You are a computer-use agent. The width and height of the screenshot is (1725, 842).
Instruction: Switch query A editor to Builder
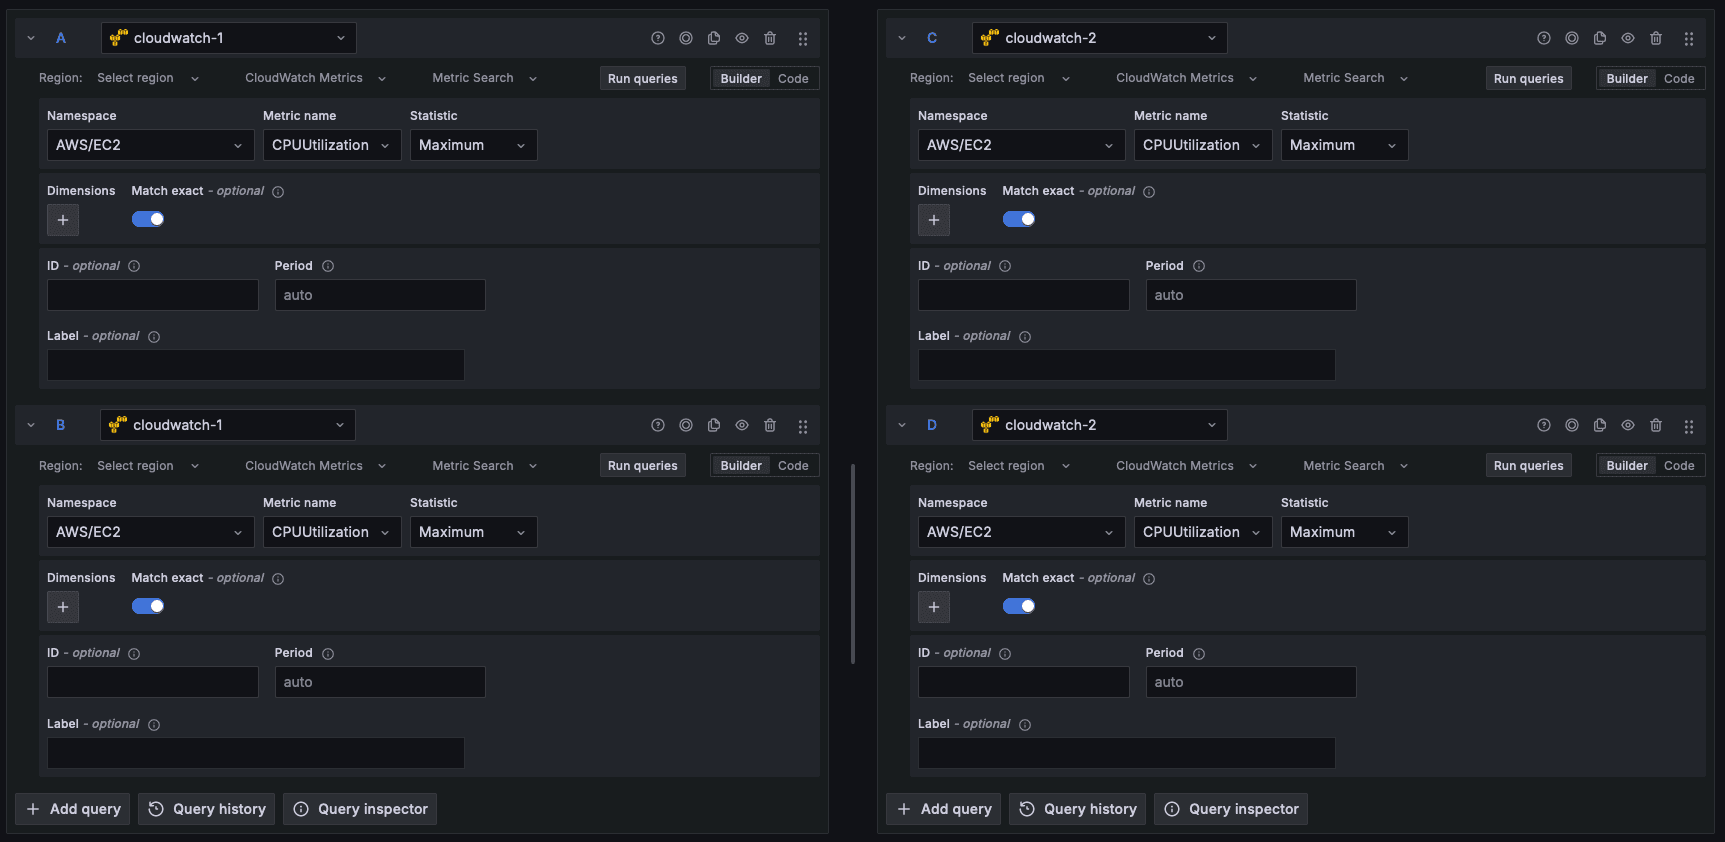pos(741,79)
